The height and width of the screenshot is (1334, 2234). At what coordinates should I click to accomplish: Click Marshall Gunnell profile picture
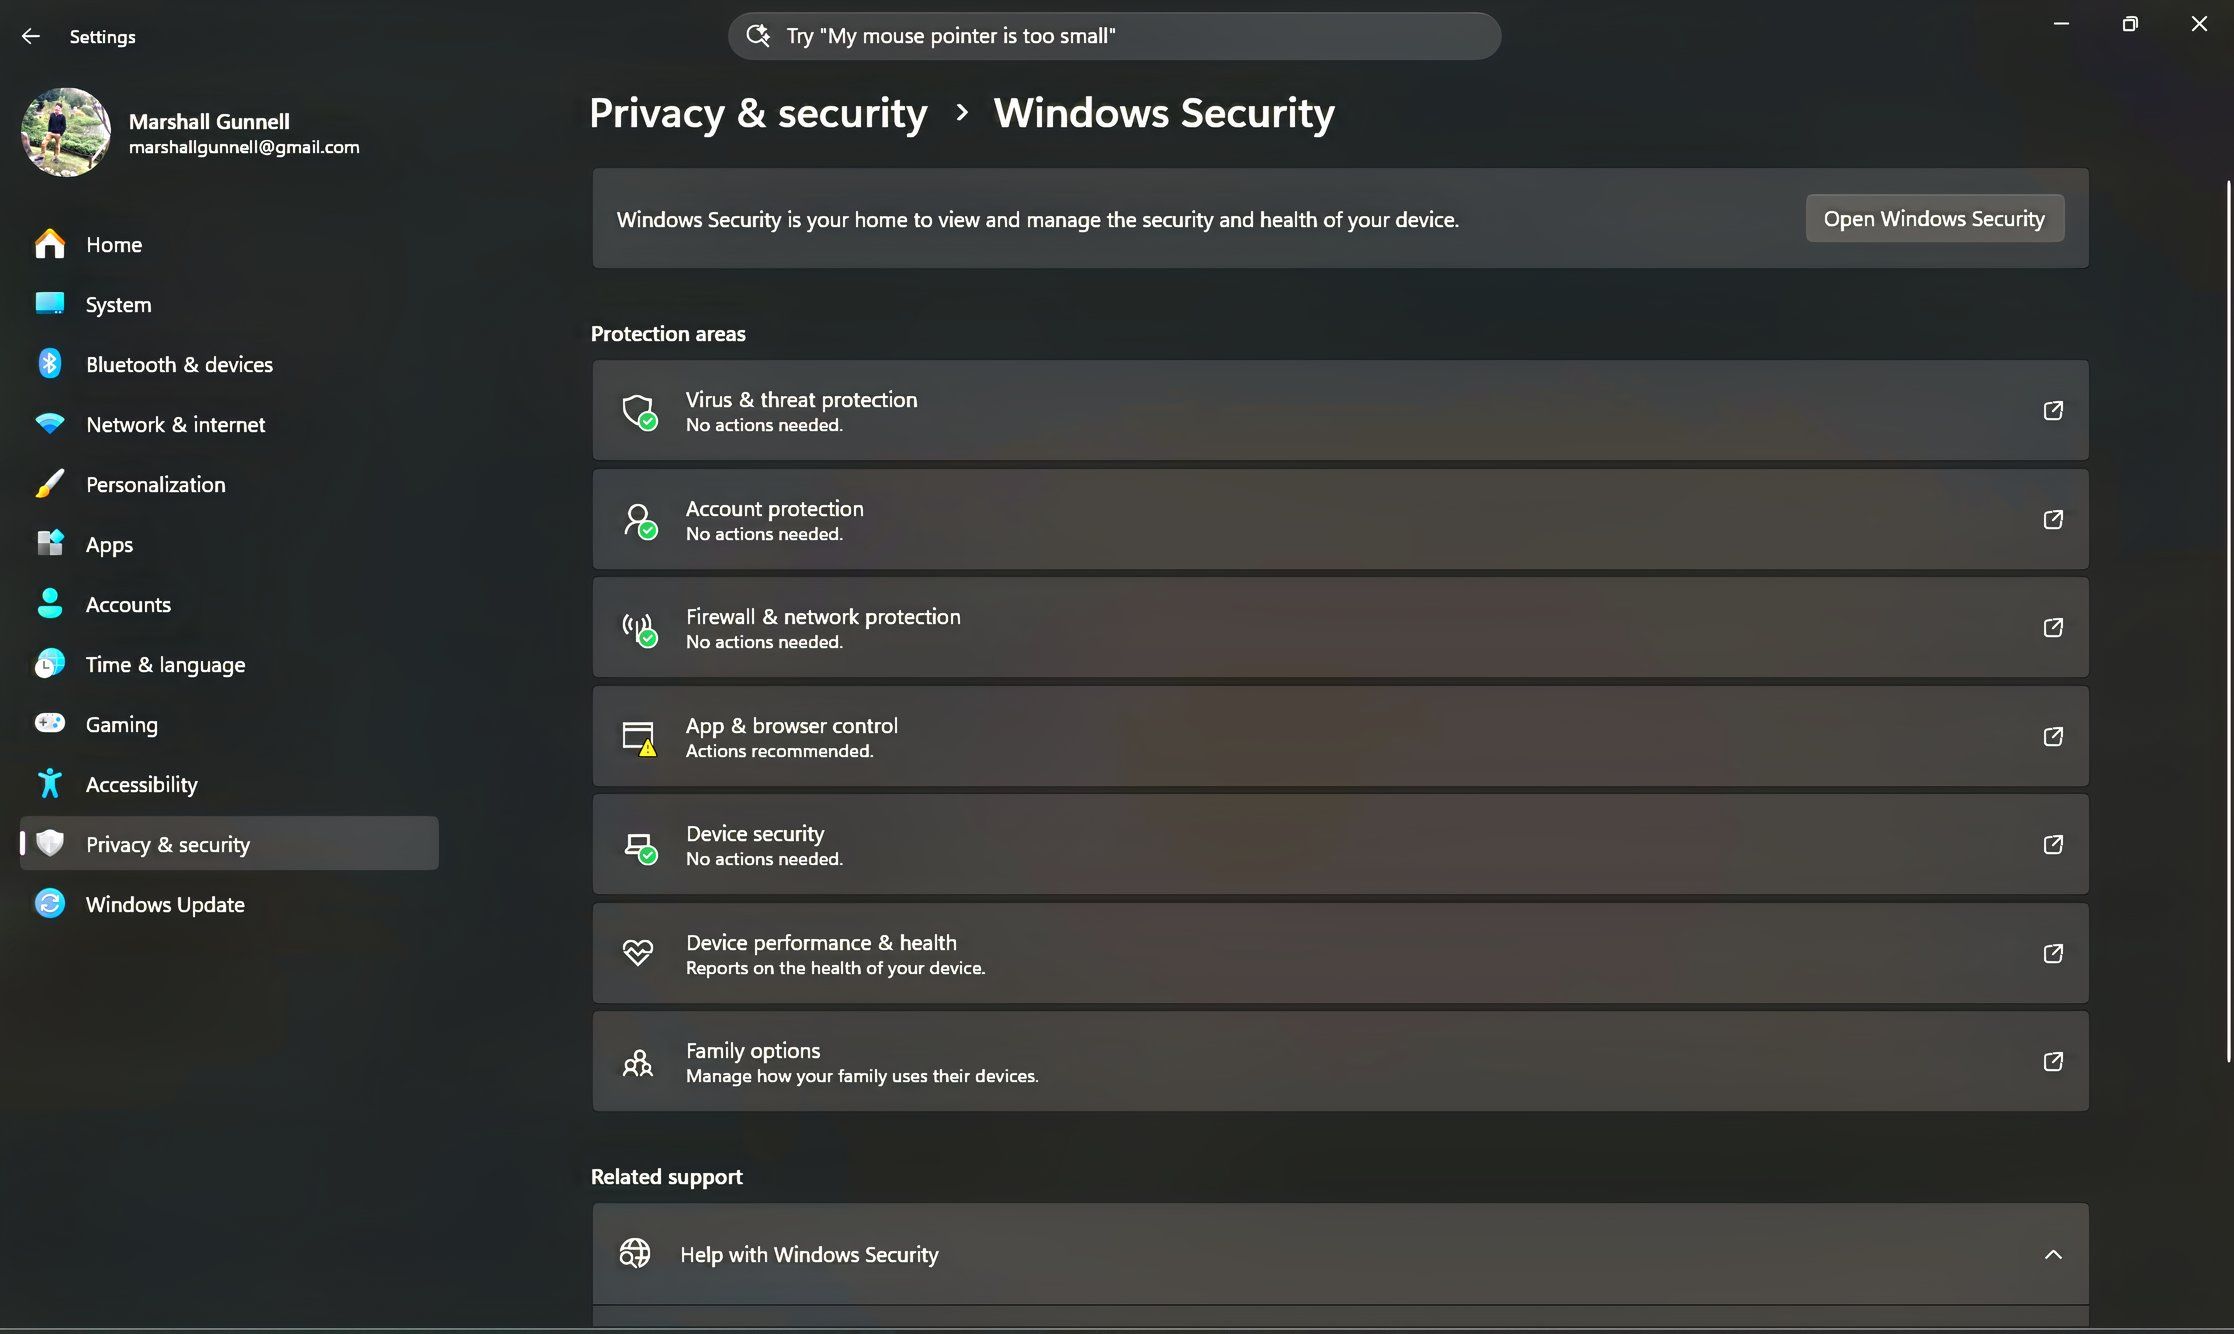coord(66,132)
